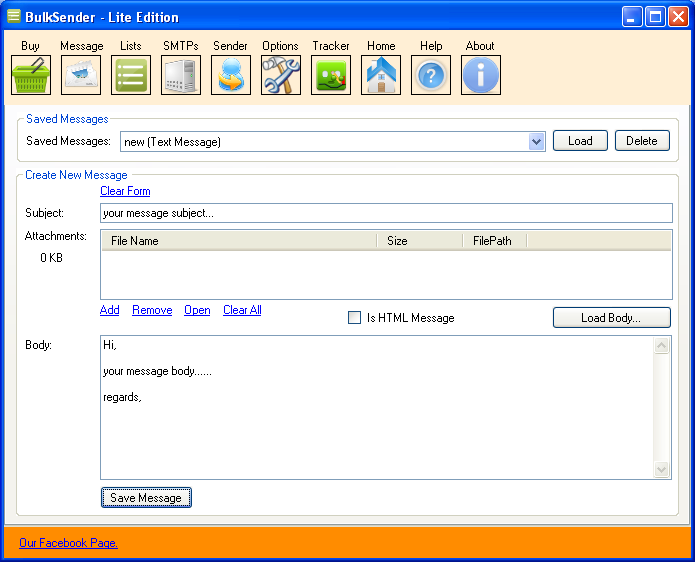
Task: Open the SMTPs server icon
Action: coord(181,75)
